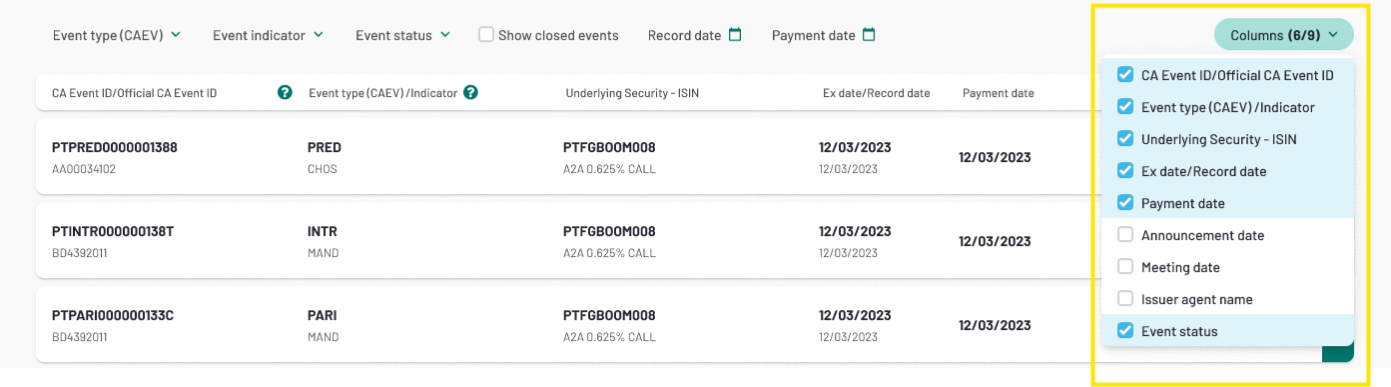Image resolution: width=1391 pixels, height=387 pixels.
Task: Enable the Meeting date column checkbox
Action: tap(1125, 267)
